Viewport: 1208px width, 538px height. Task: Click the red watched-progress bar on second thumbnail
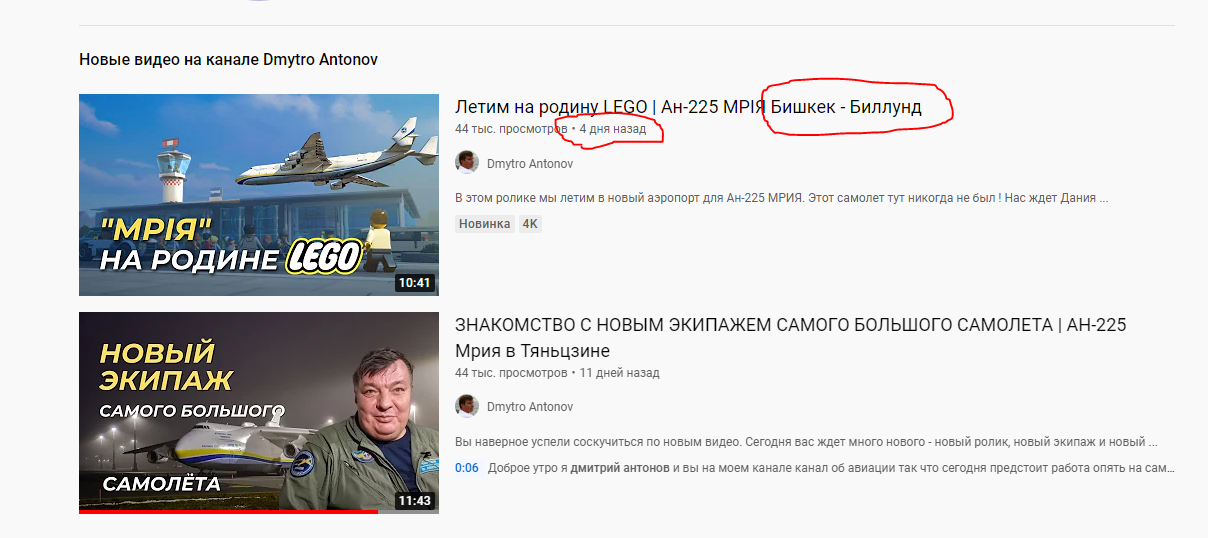[228, 512]
